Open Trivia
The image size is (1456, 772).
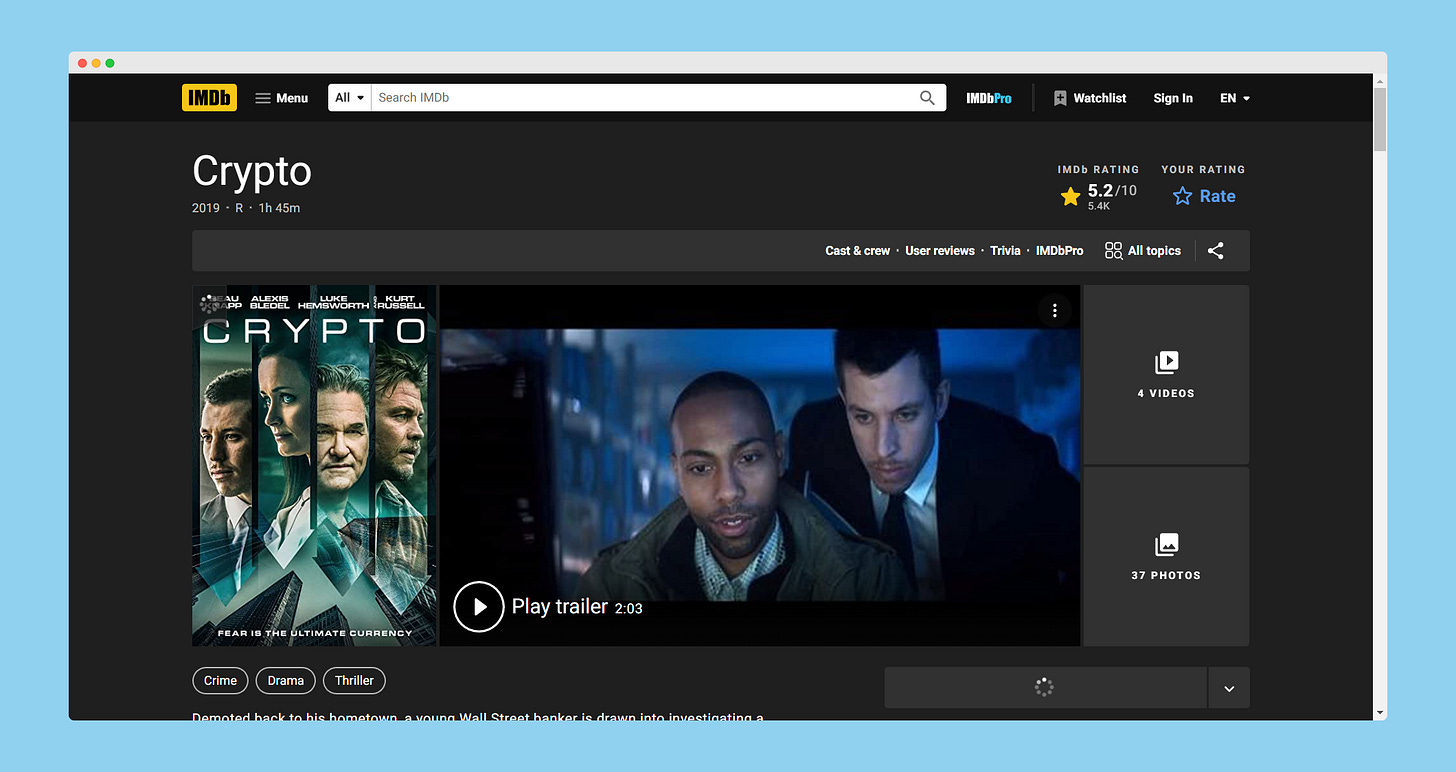click(1005, 251)
